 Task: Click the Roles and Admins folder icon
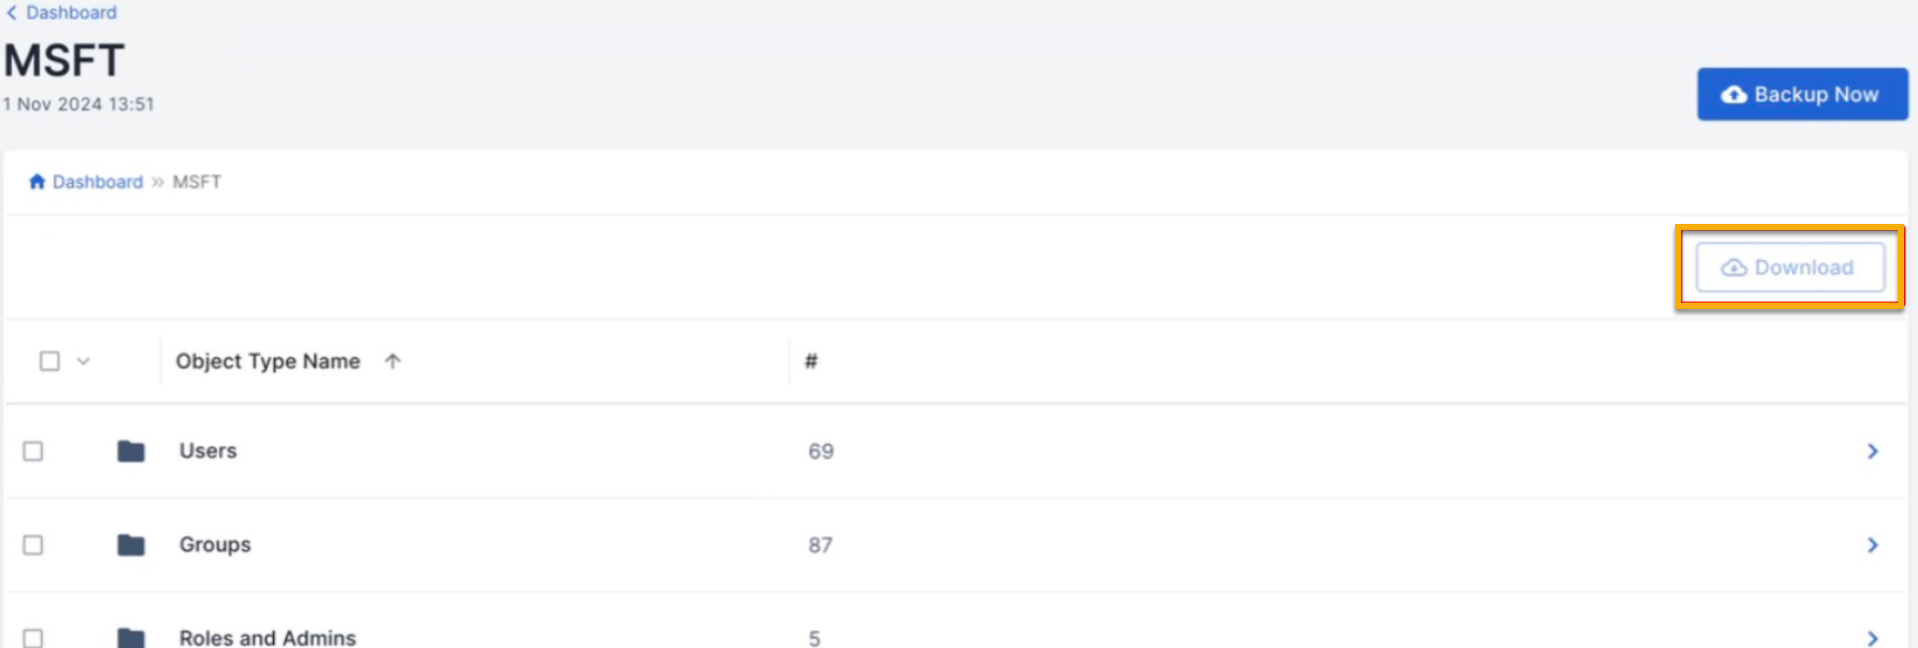131,637
